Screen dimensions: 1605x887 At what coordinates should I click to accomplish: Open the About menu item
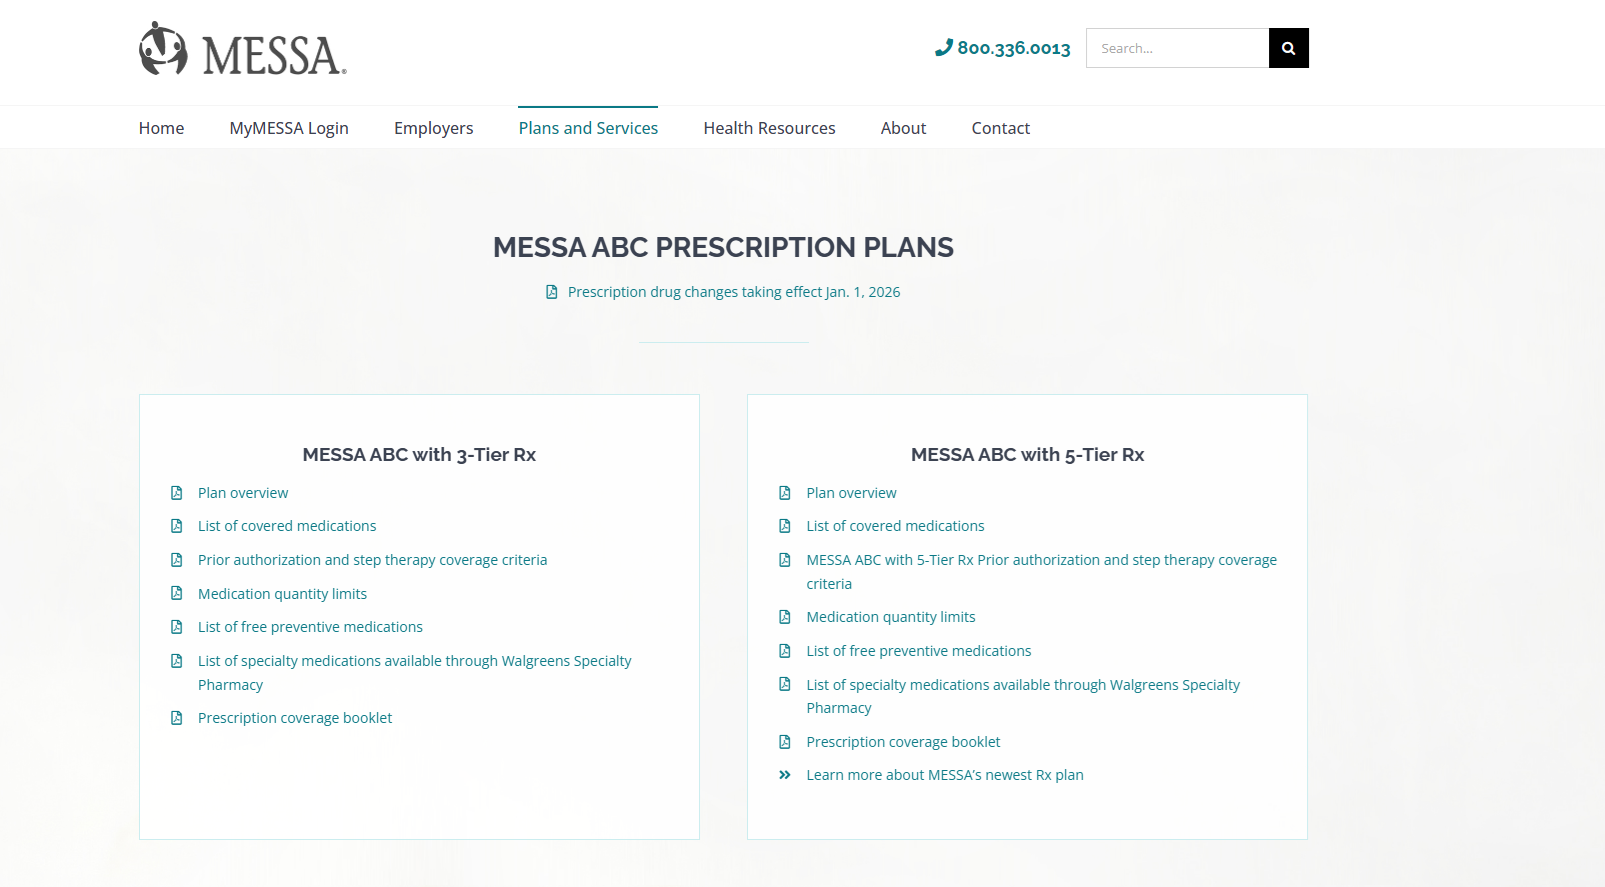click(x=903, y=128)
